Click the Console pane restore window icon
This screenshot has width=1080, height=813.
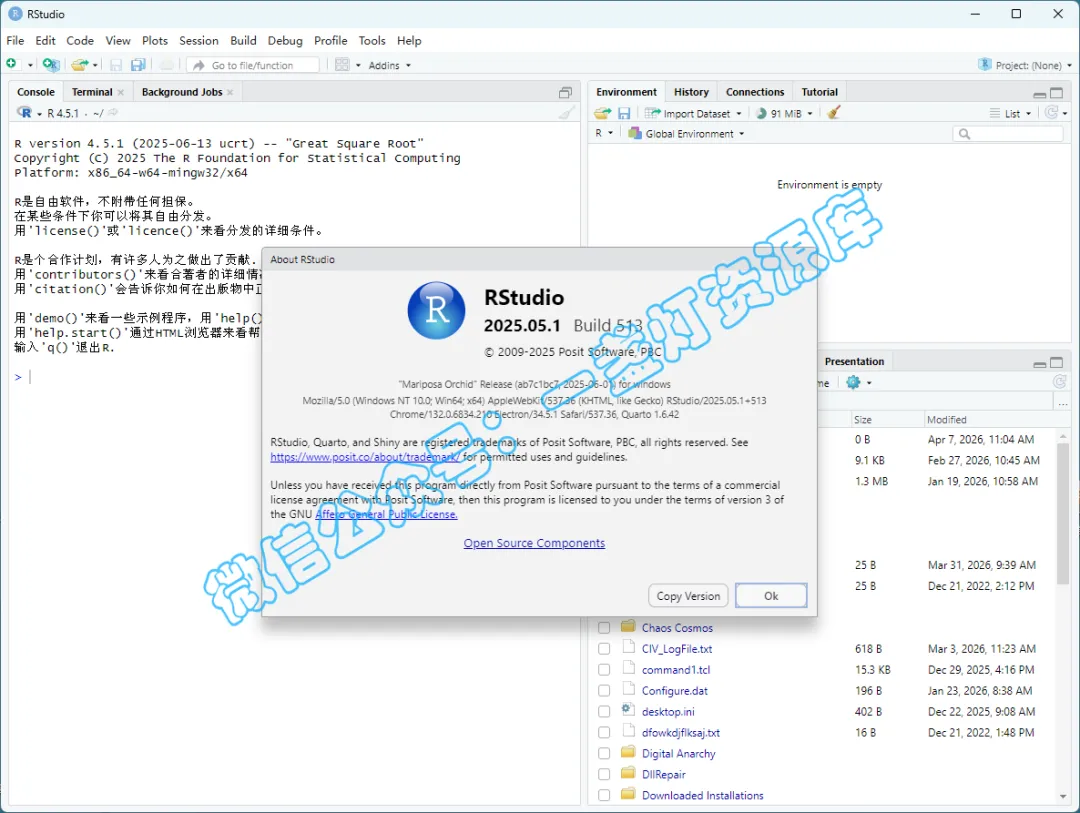tap(565, 92)
